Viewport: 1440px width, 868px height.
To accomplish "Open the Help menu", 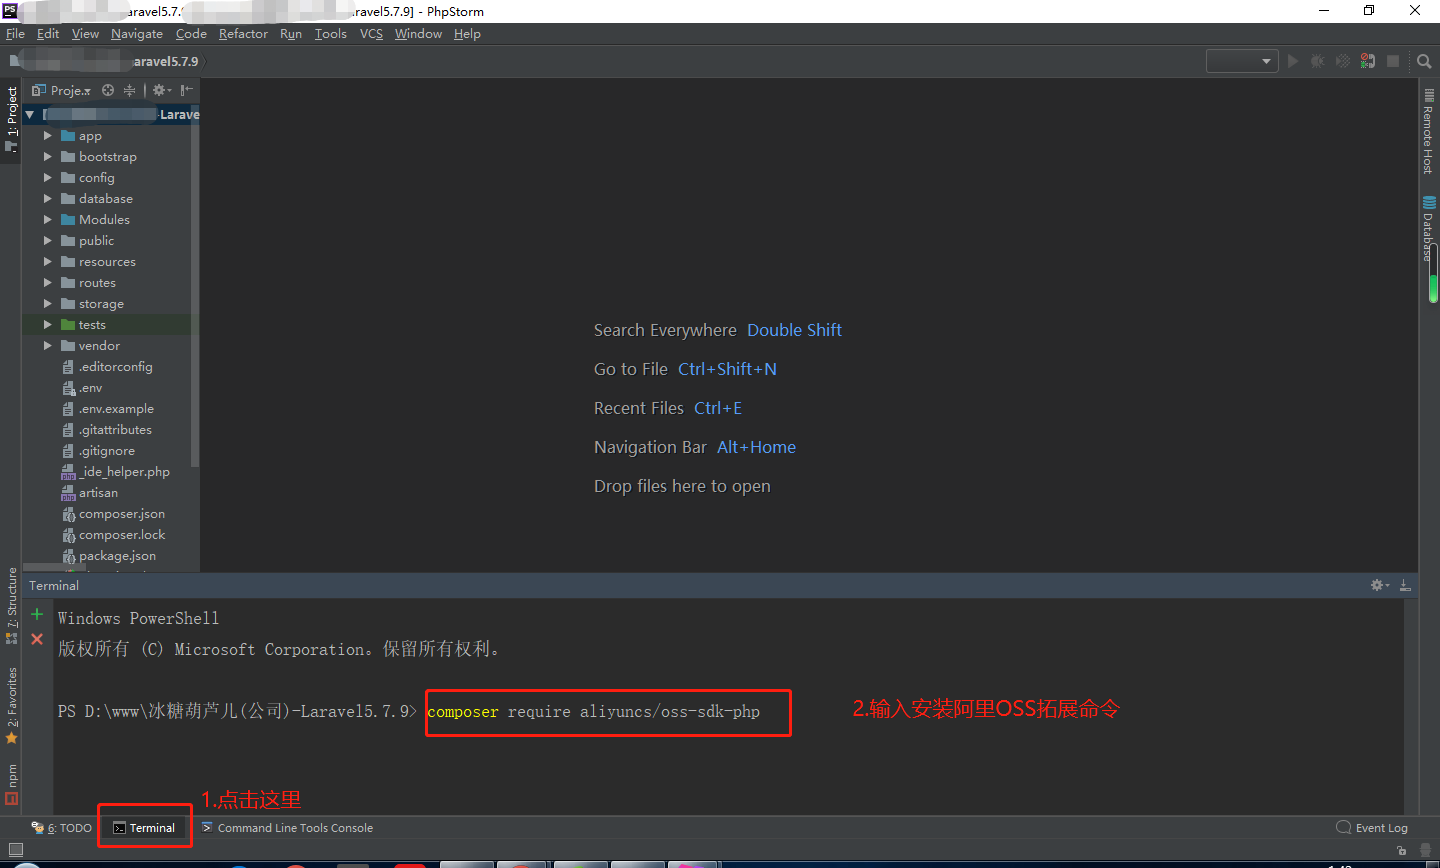I will 467,34.
